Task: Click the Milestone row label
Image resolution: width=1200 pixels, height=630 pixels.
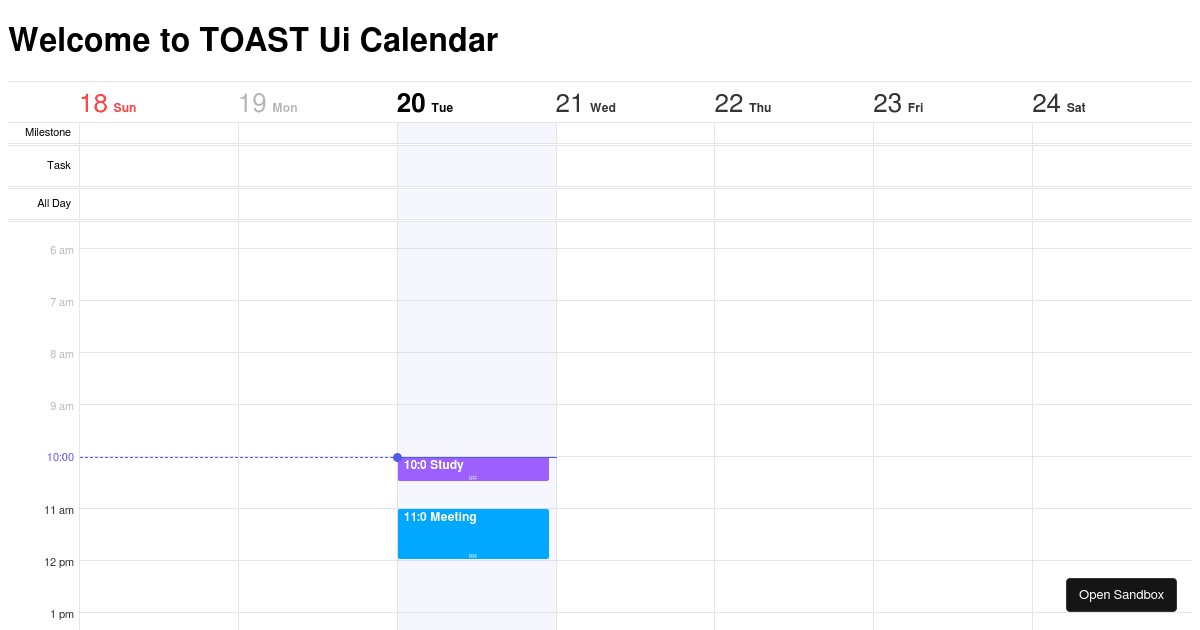Action: click(47, 132)
